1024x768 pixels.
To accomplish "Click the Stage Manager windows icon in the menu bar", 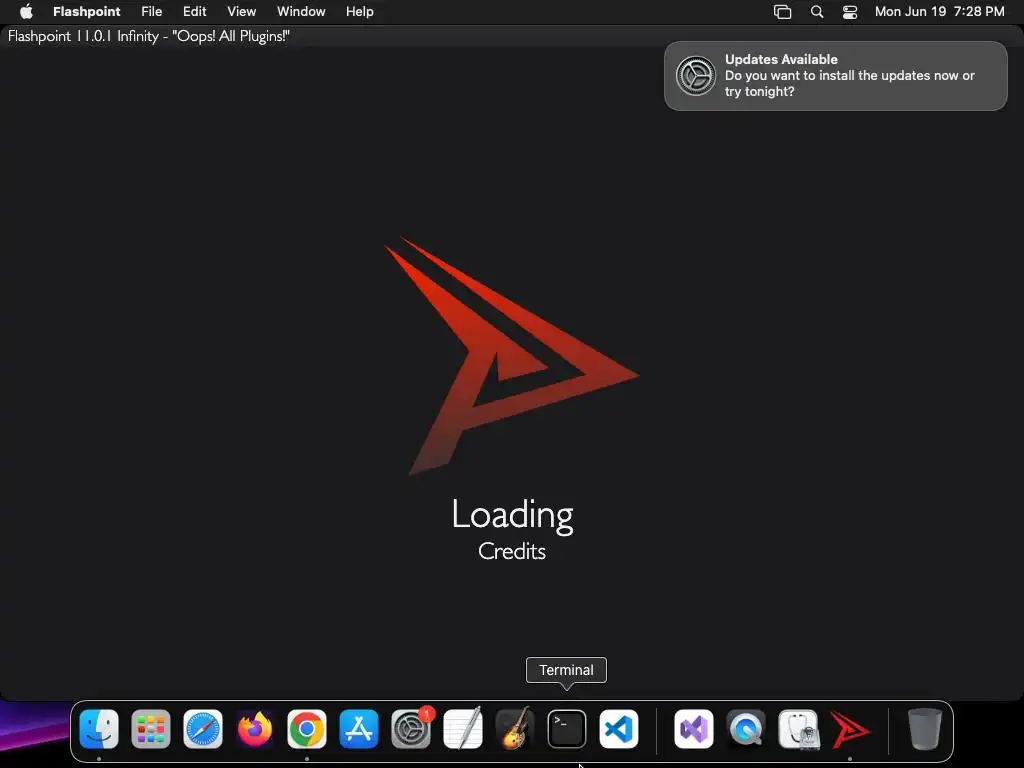I will click(x=782, y=11).
